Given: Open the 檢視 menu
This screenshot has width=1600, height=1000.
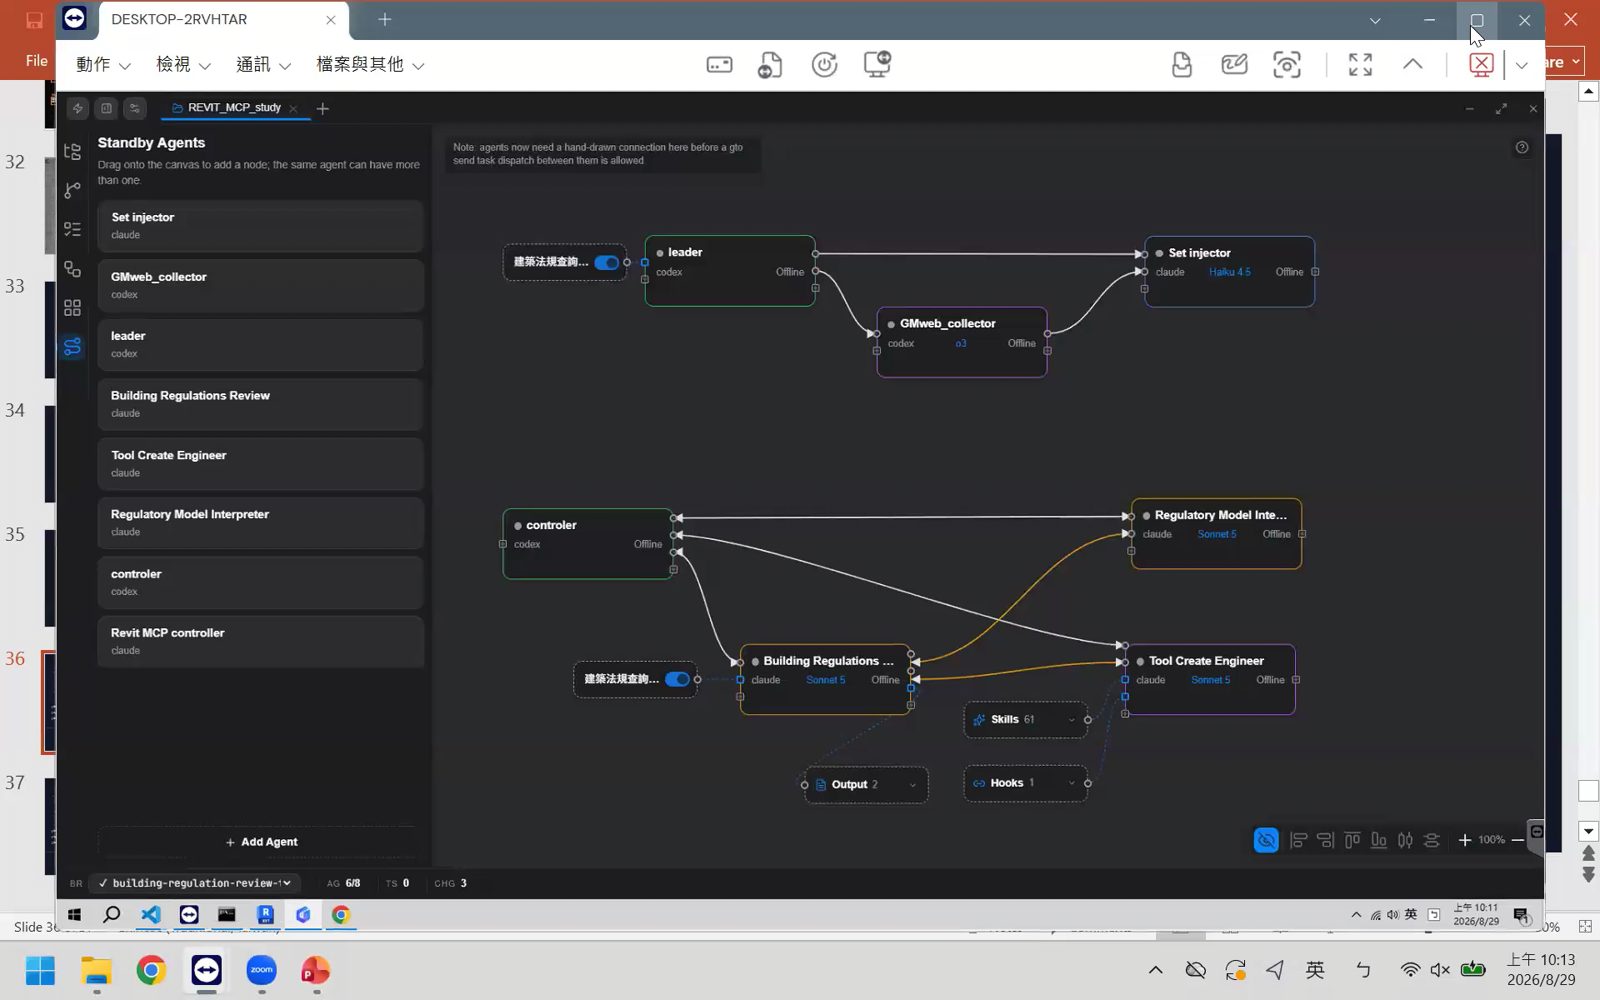Looking at the screenshot, I should [183, 65].
